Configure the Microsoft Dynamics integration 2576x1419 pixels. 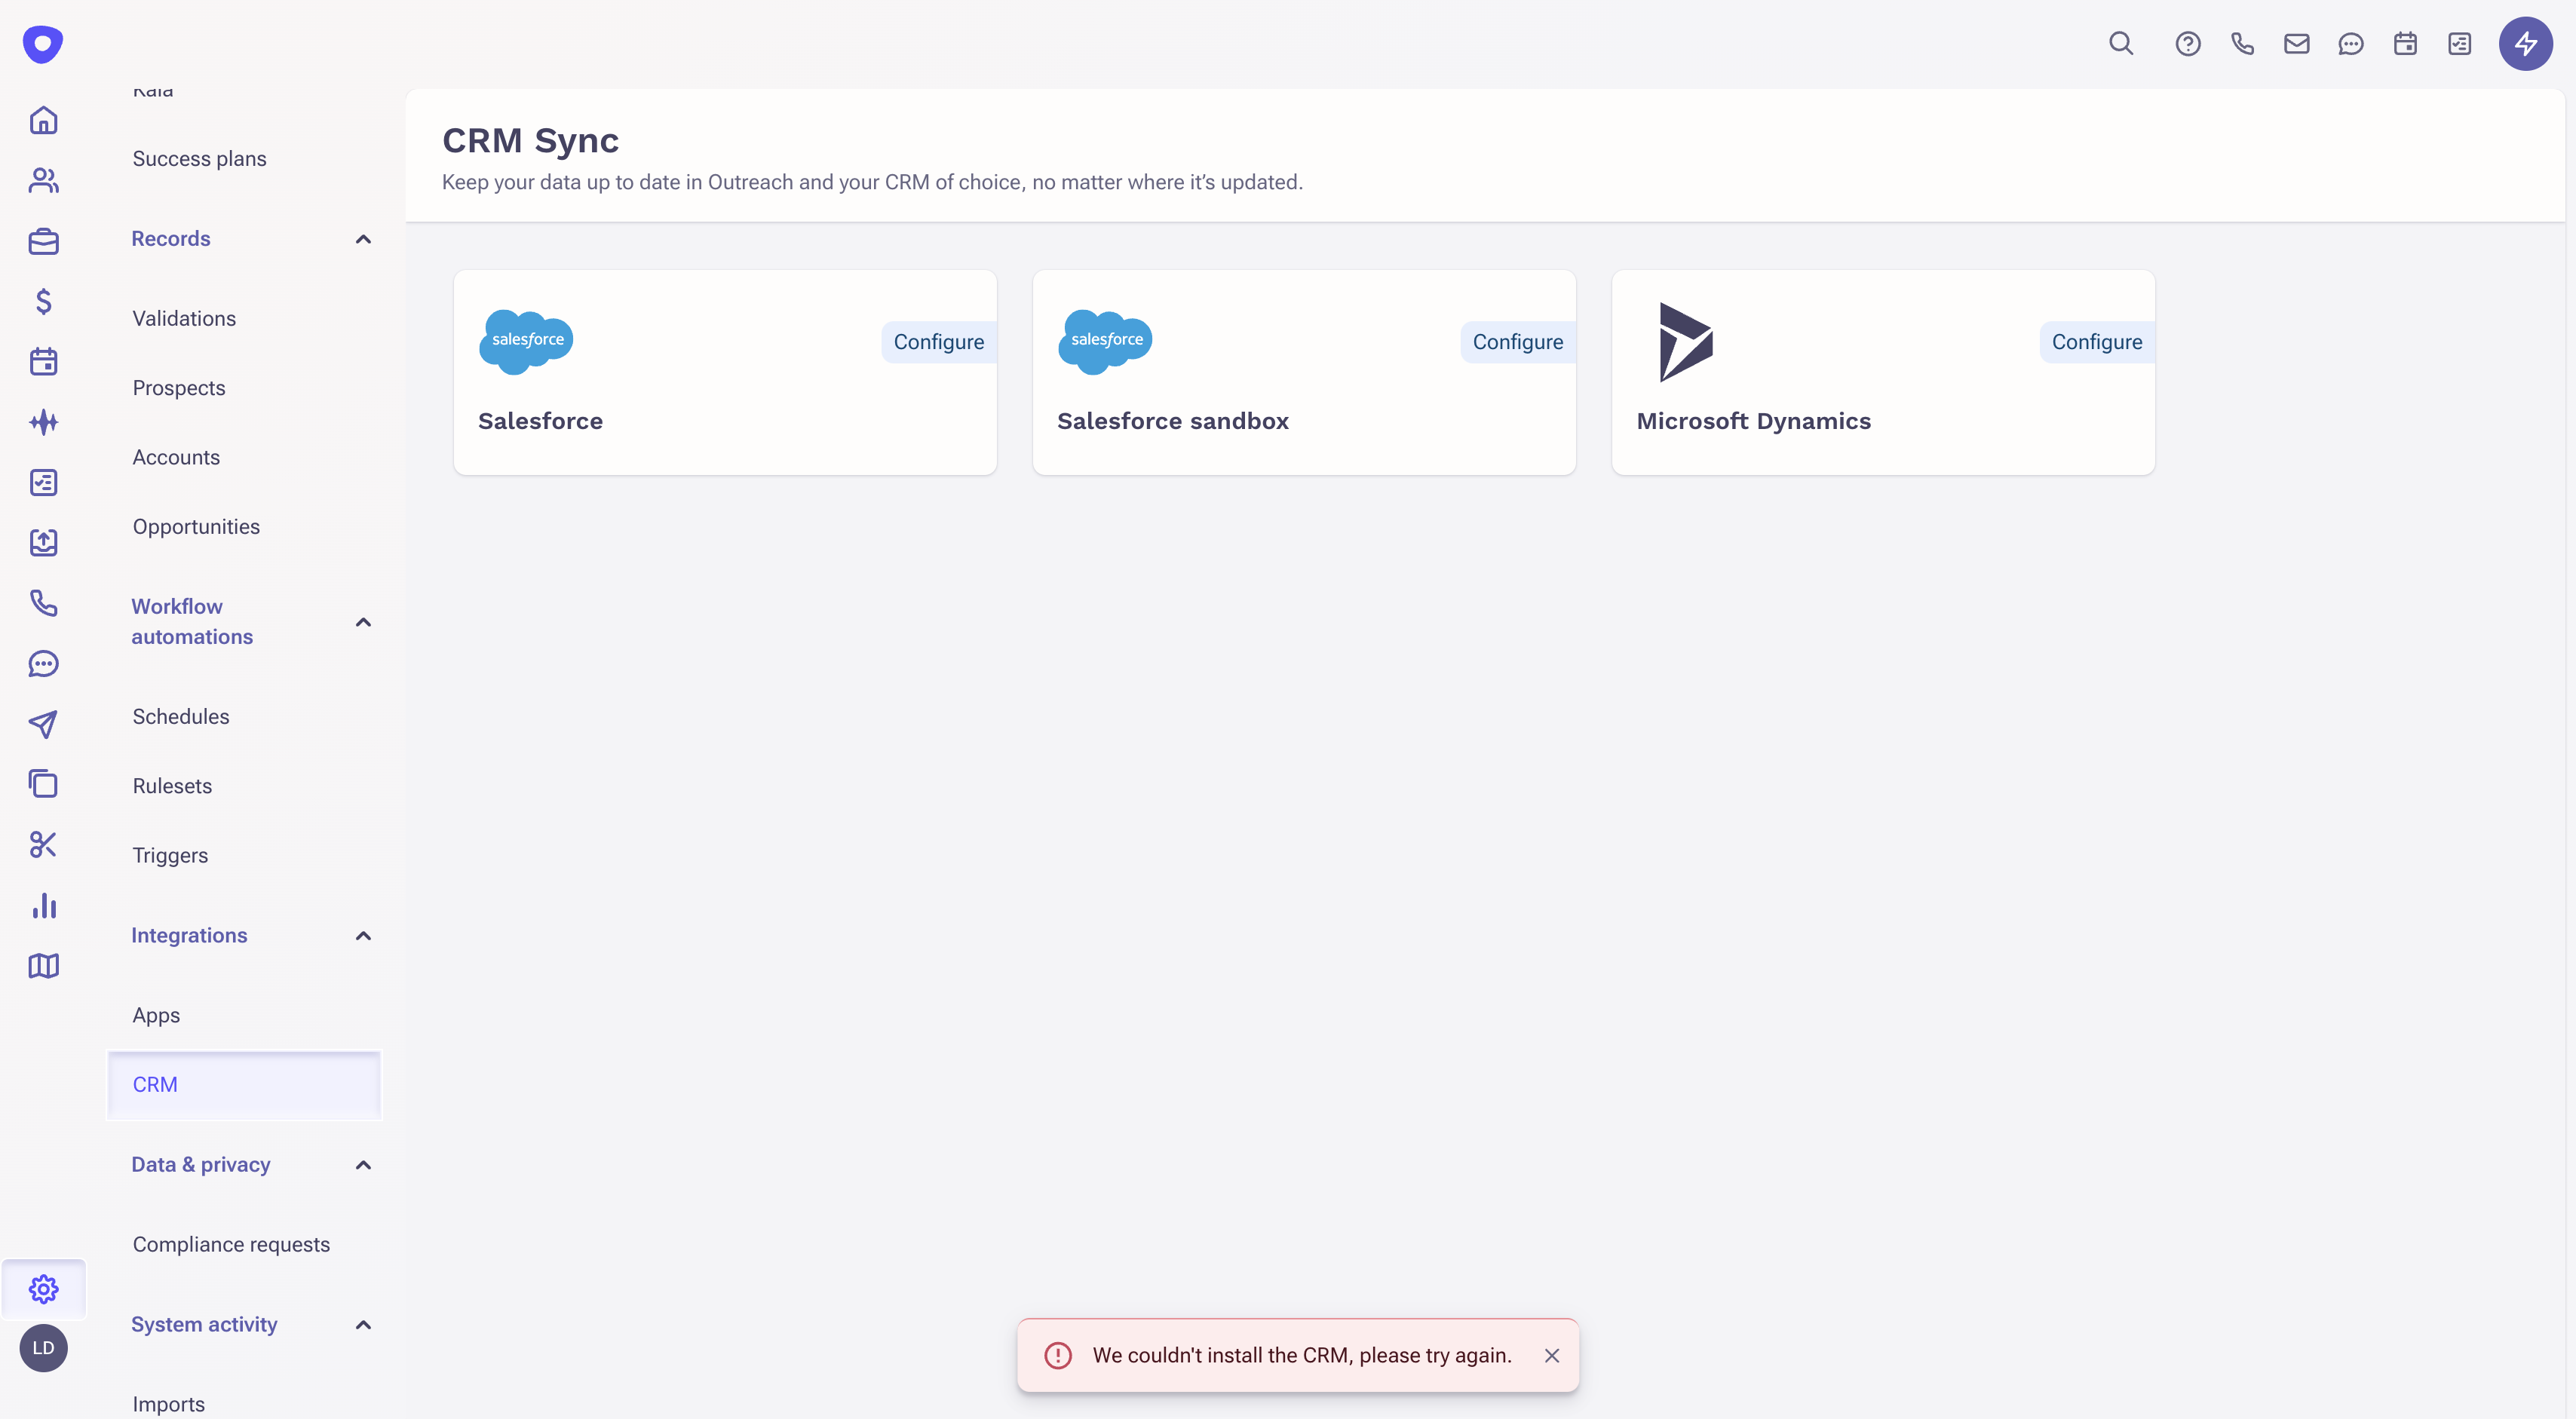[x=2096, y=342]
